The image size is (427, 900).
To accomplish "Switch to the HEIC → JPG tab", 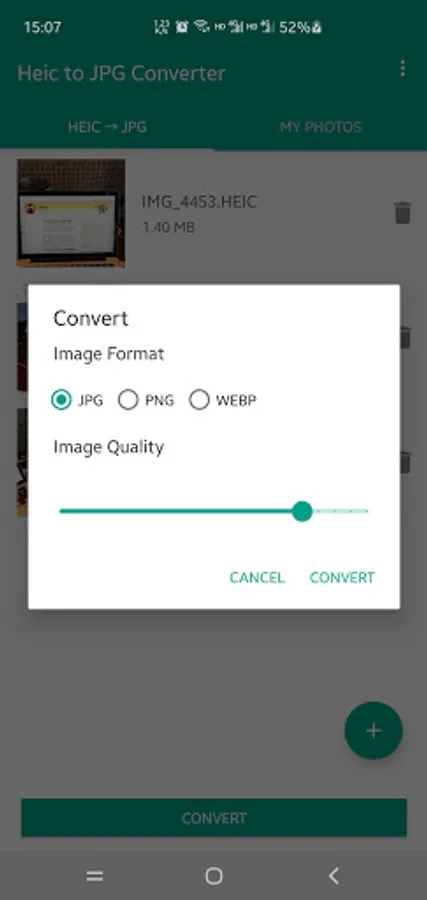I will coord(107,127).
